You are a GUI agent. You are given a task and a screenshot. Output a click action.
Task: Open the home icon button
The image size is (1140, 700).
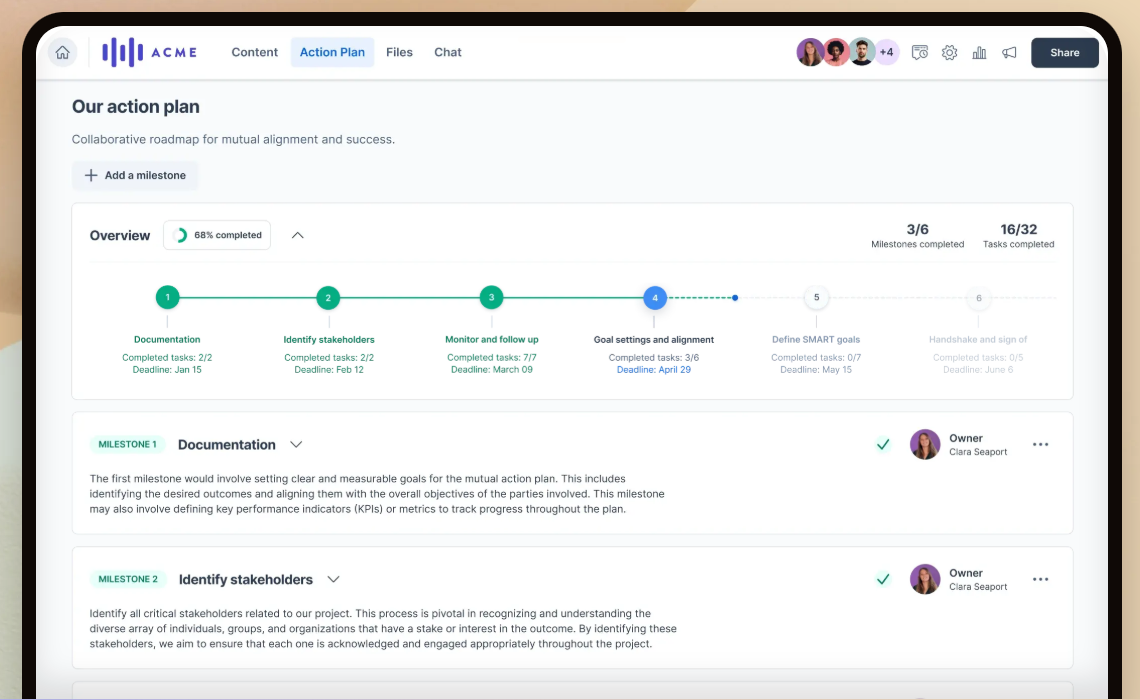63,52
